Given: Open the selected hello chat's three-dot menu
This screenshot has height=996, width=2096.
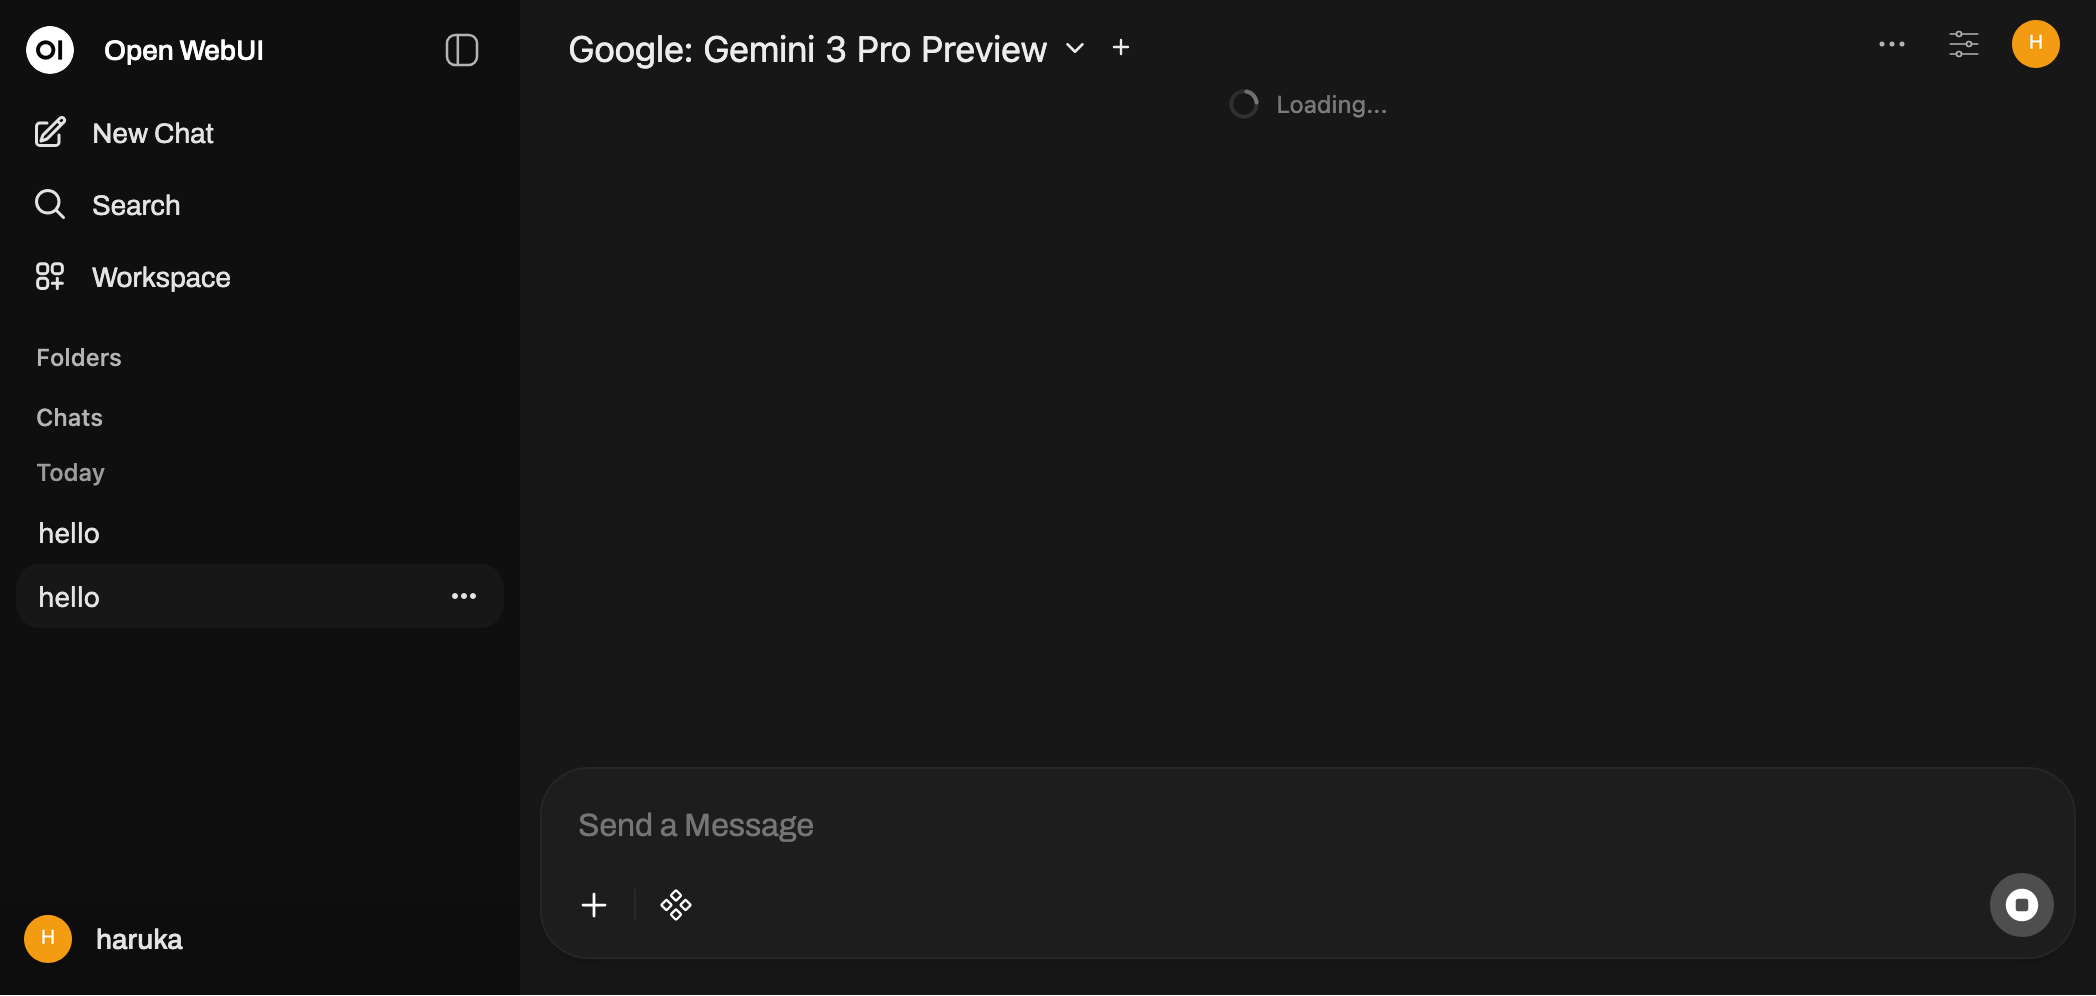Looking at the screenshot, I should 464,596.
